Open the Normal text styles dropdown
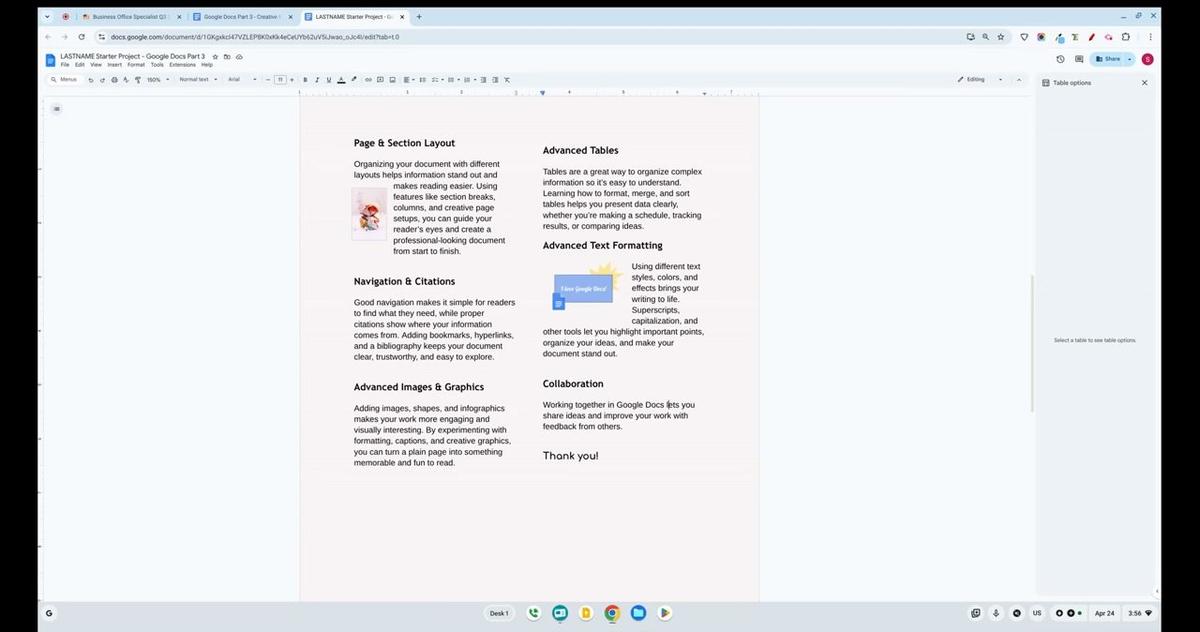Viewport: 1200px width, 632px height. click(196, 79)
